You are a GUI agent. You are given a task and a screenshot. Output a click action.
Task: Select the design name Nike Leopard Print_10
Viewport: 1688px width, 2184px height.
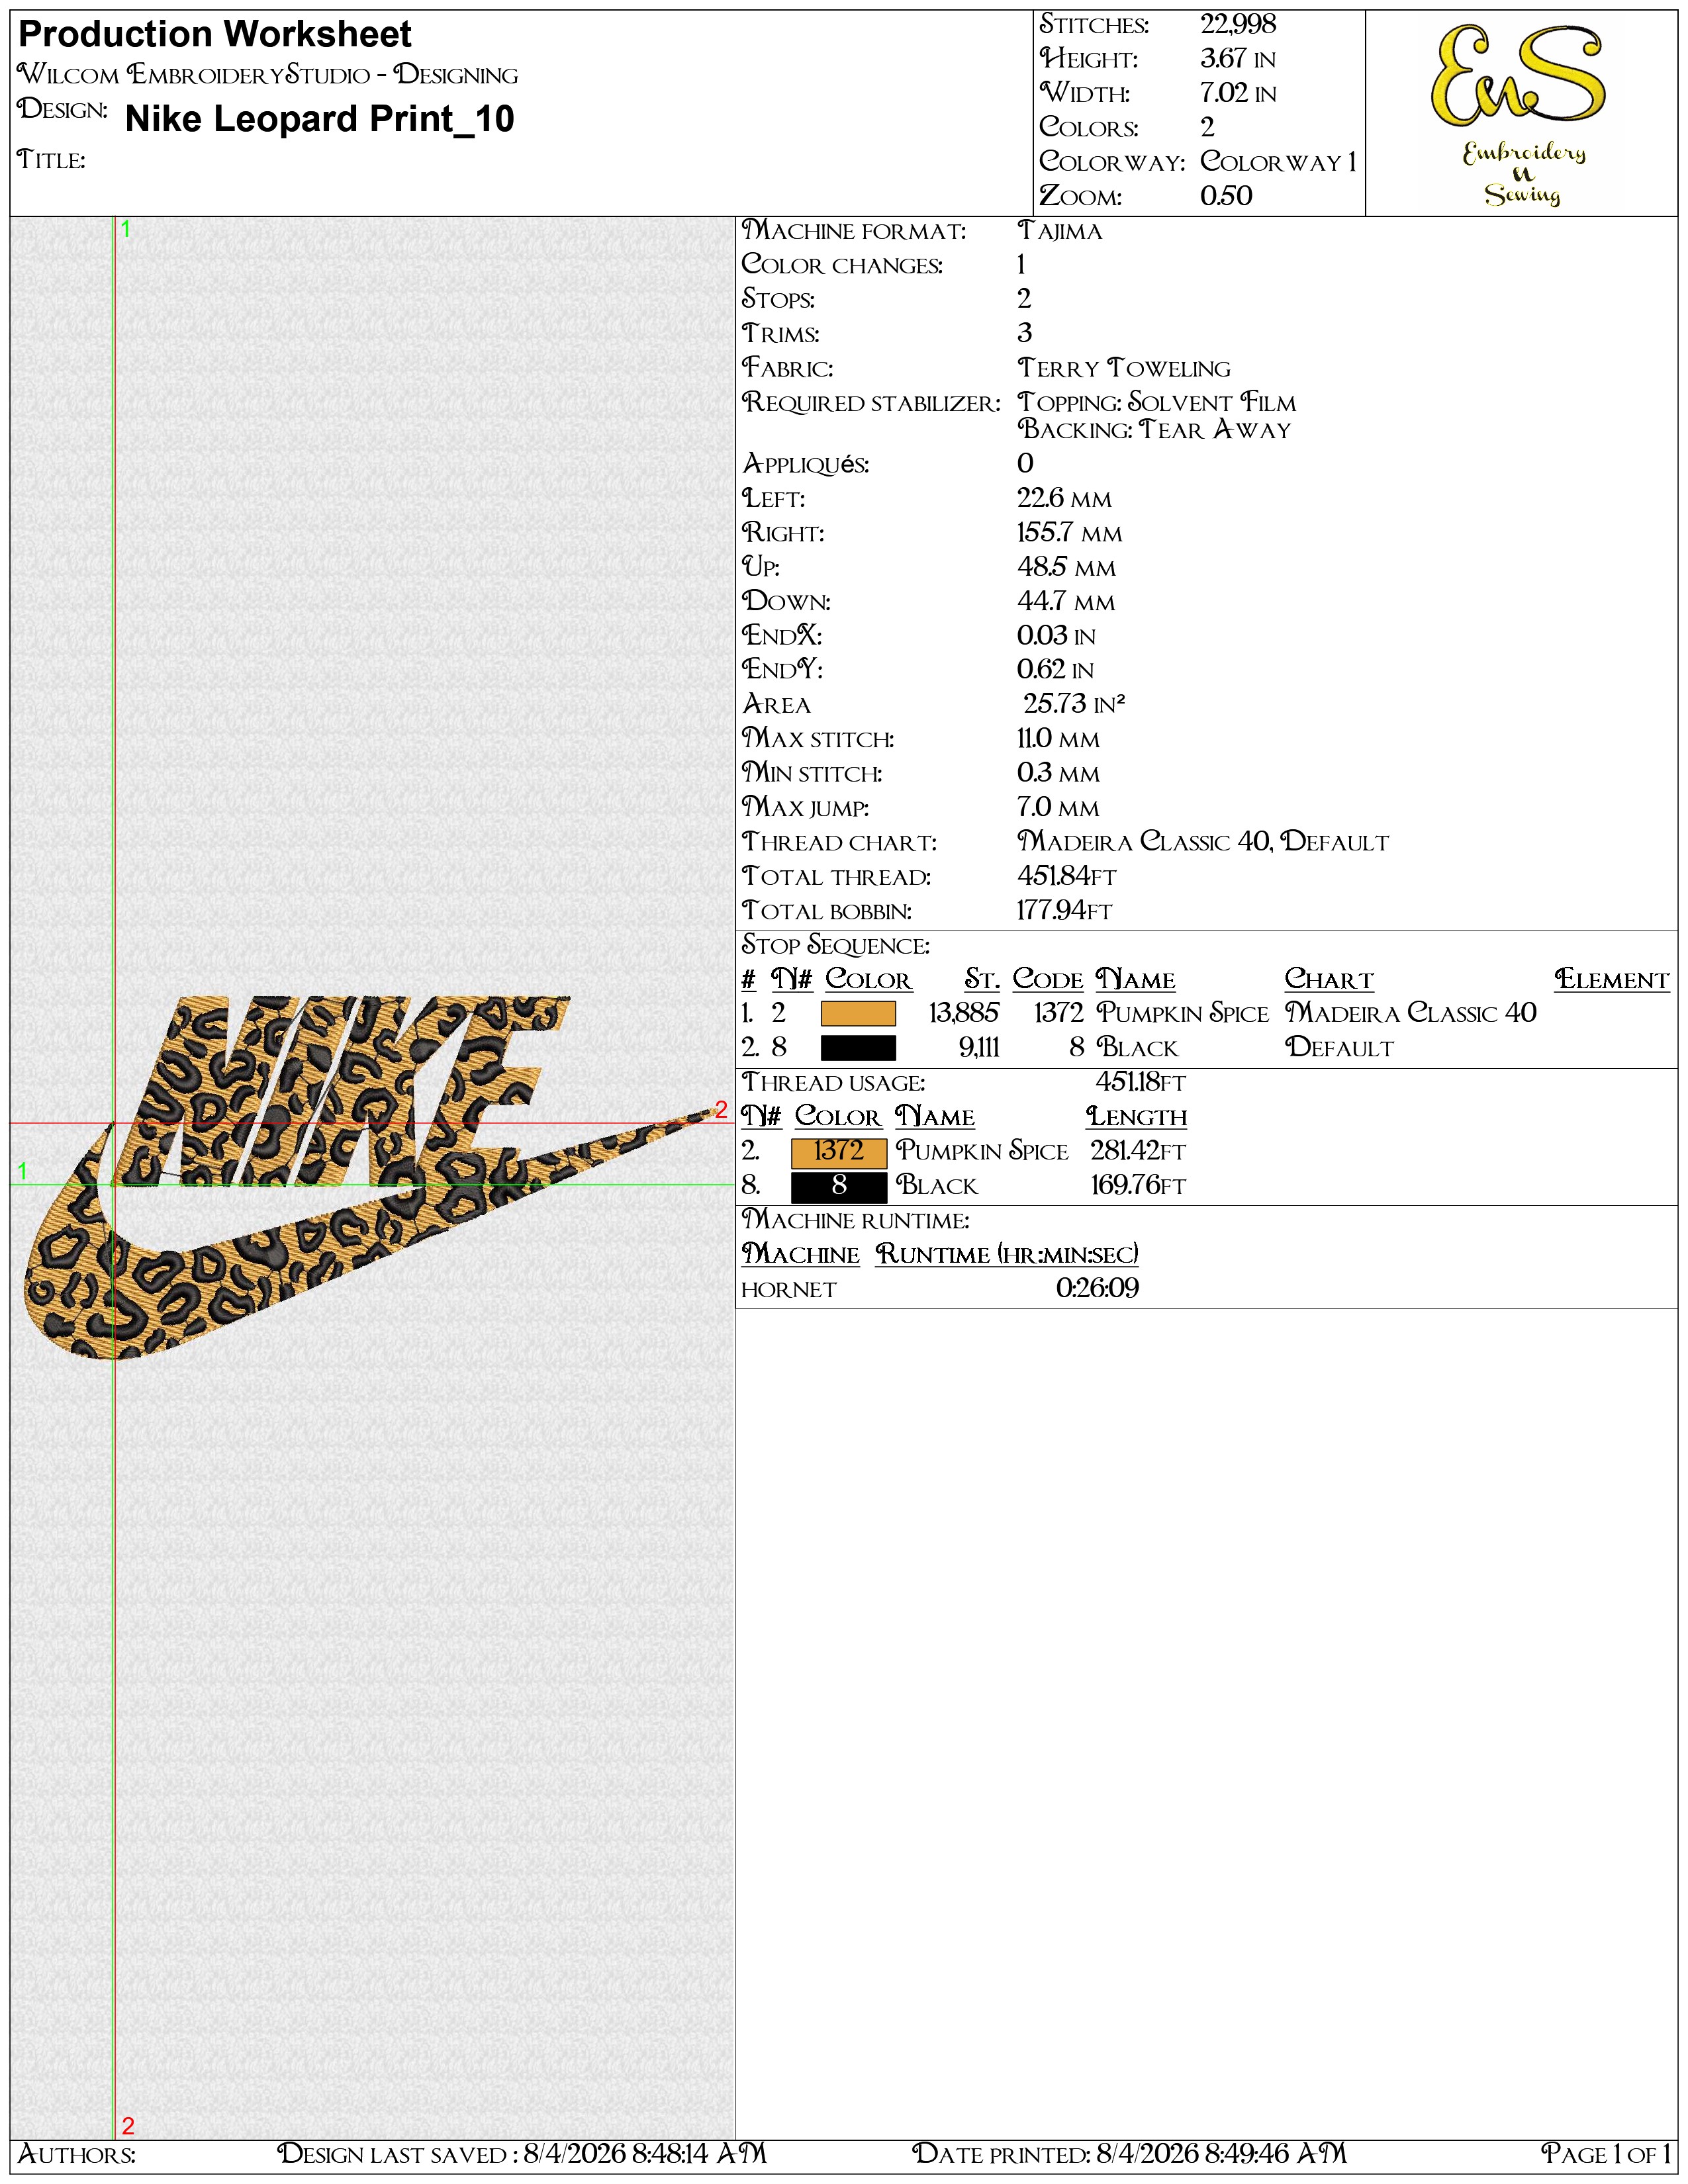click(320, 119)
